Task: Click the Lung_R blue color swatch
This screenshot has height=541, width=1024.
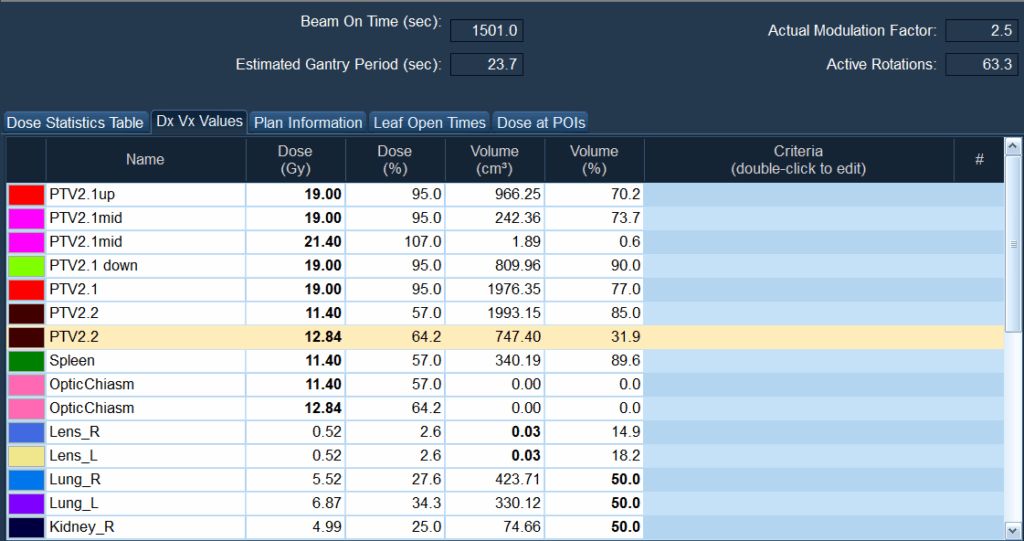Action: pyautogui.click(x=26, y=480)
